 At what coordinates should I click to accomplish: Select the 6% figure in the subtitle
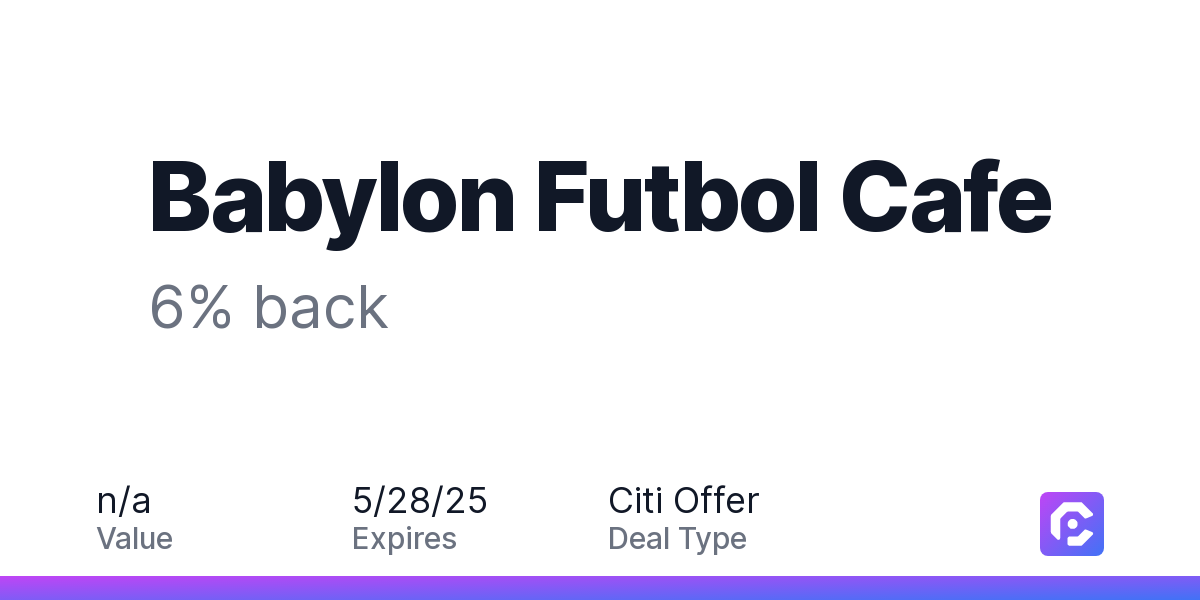(191, 307)
